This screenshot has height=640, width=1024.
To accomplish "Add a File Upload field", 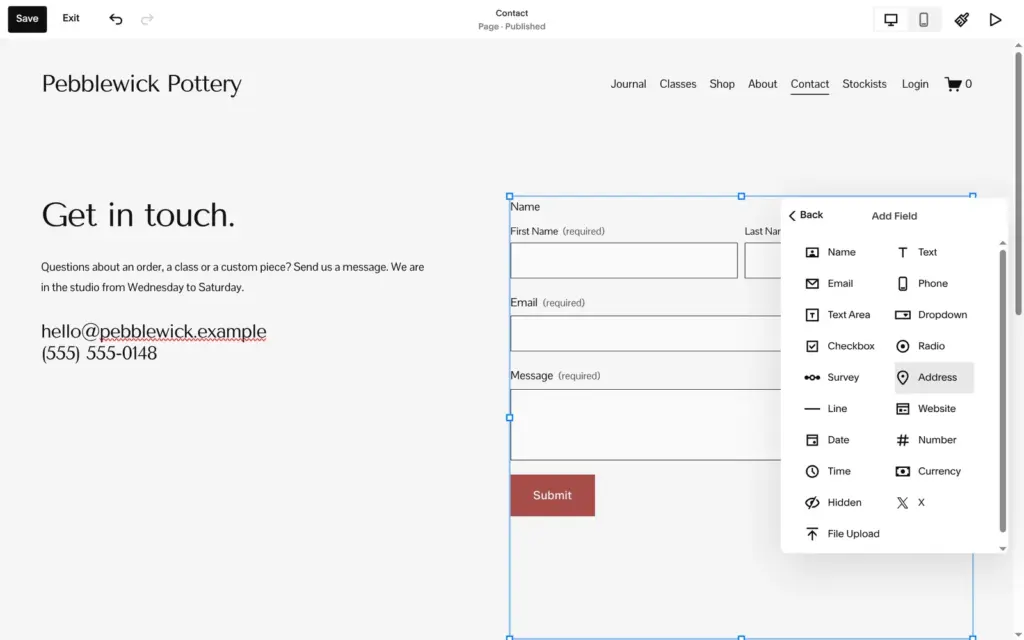I will tap(842, 534).
